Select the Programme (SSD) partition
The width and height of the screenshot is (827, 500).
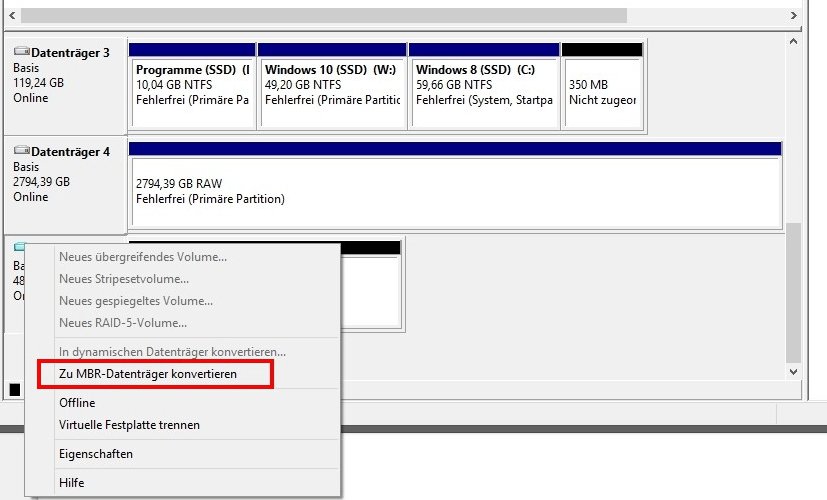(192, 86)
